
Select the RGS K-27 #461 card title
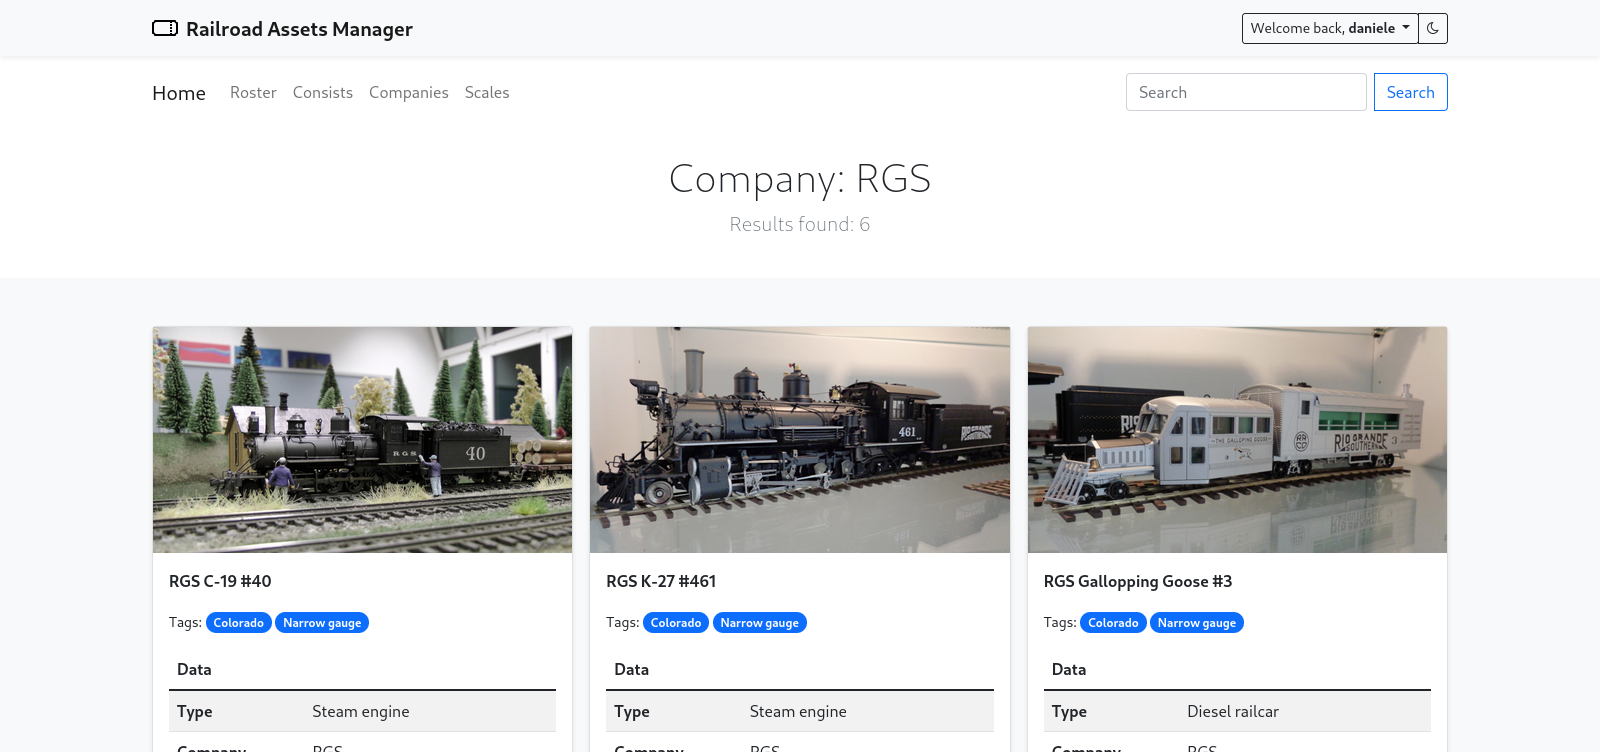[x=661, y=581]
